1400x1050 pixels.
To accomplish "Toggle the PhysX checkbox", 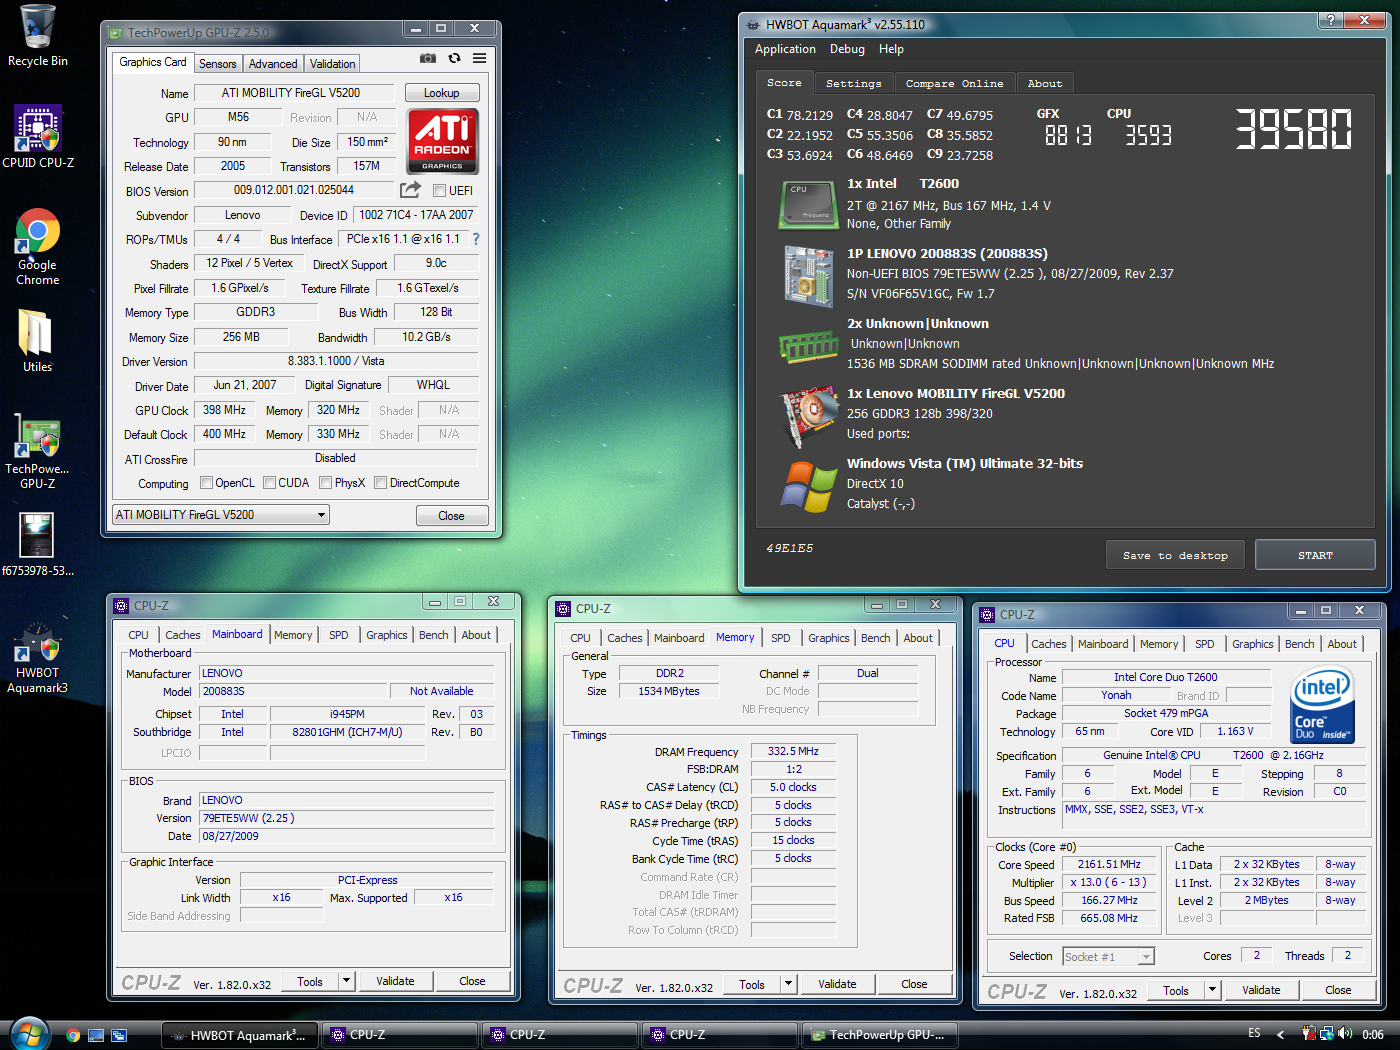I will (x=325, y=483).
